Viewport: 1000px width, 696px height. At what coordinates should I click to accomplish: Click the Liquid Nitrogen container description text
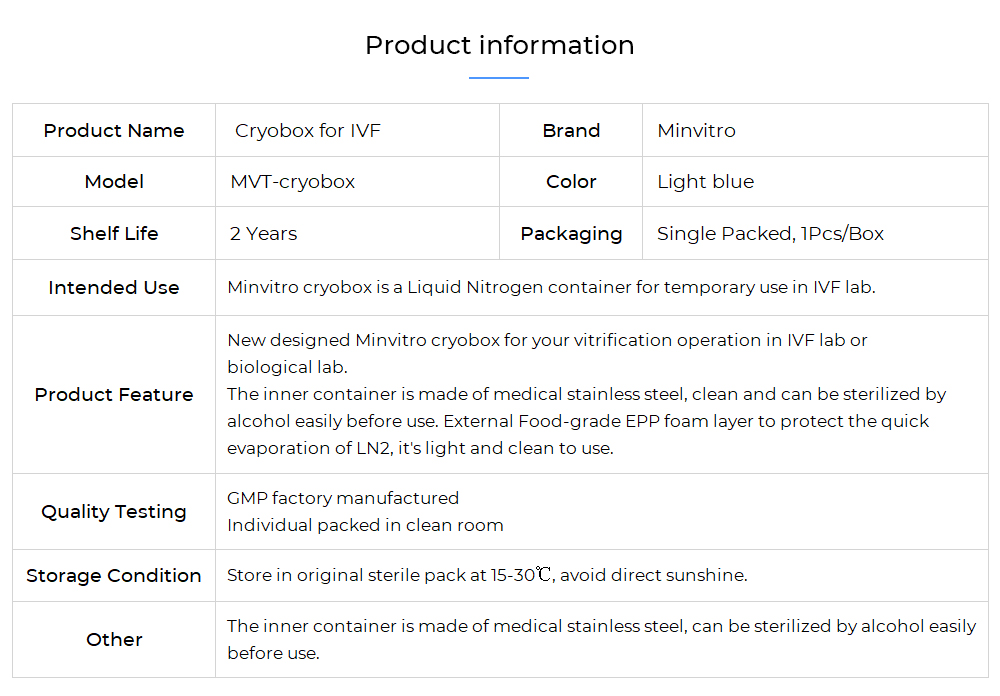[551, 287]
